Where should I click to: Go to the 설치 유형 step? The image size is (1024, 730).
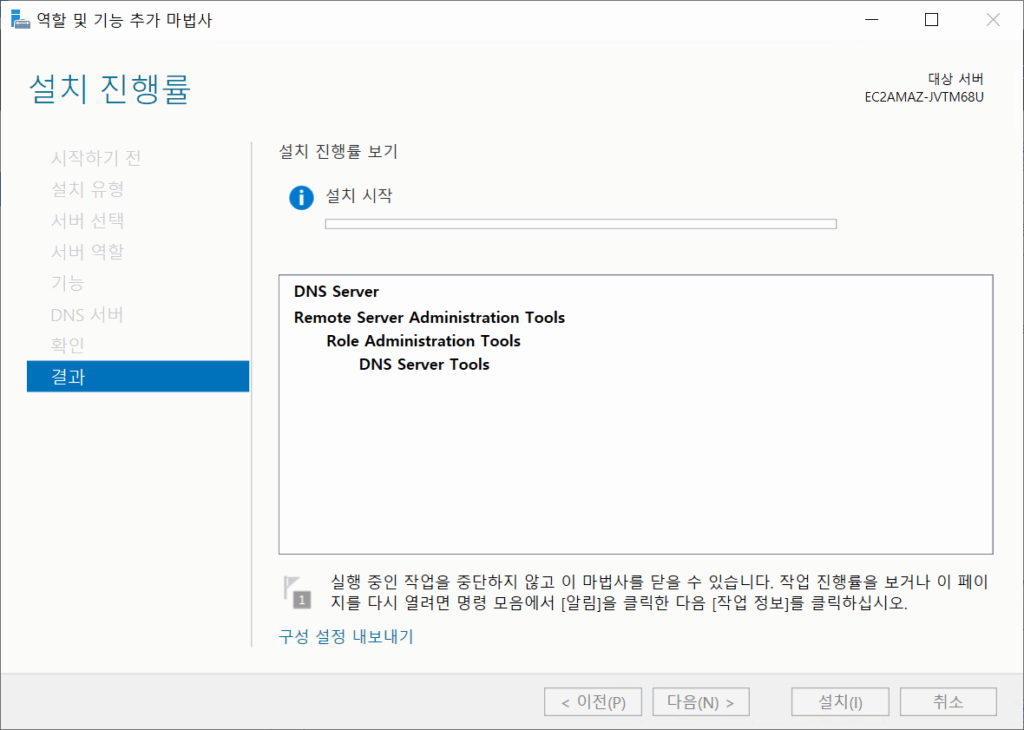(x=88, y=189)
